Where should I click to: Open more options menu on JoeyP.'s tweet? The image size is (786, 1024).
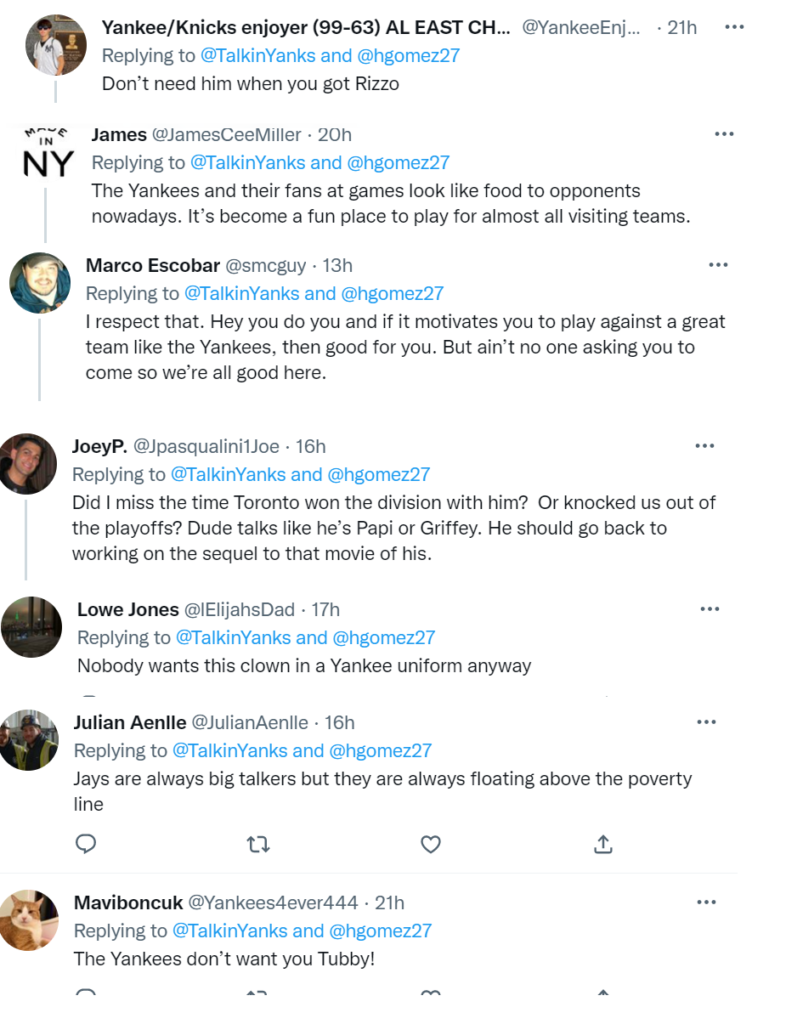click(x=705, y=446)
